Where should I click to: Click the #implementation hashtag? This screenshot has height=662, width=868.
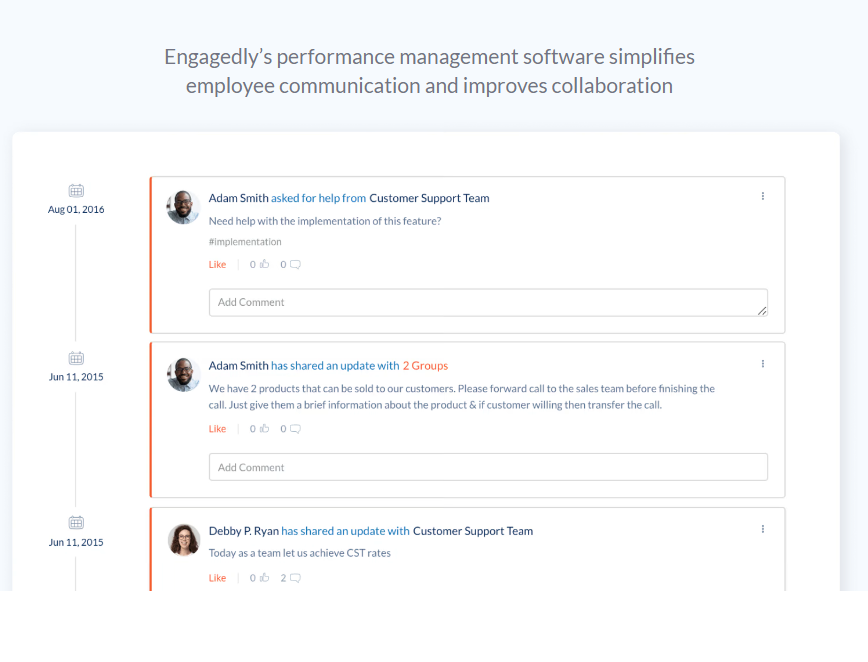coord(245,241)
